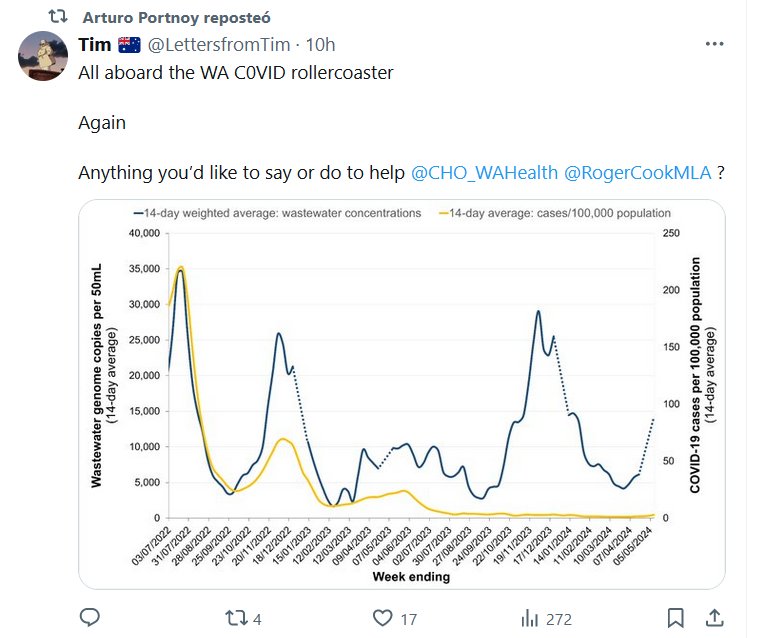Screen dimensions: 764x638
Task: Click the 'Arturo Portnoy reposteó' label
Action: click(x=177, y=18)
